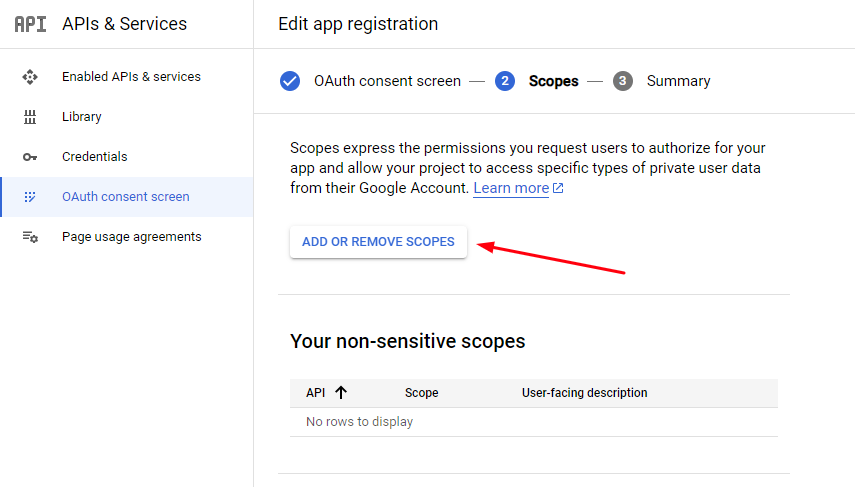Click User-facing description column header
Screen dimensions: 855x487
585,393
